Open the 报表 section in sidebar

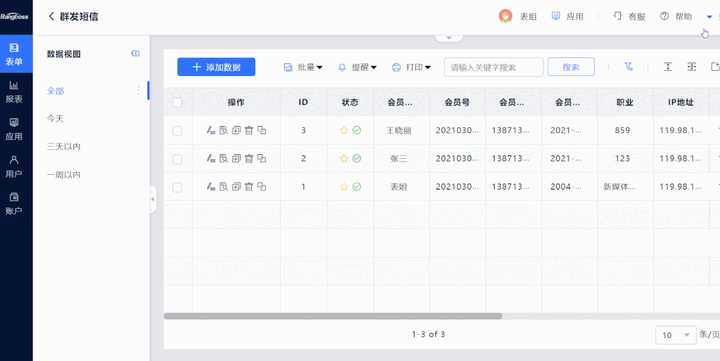[14, 92]
